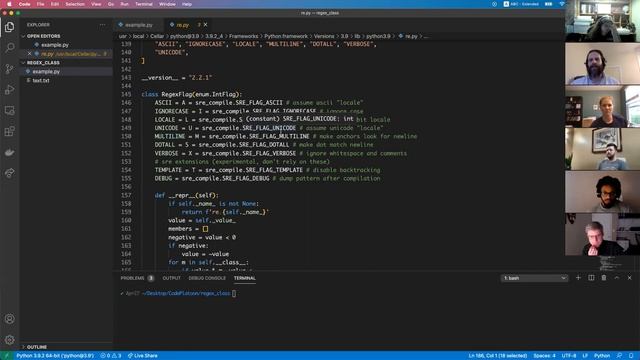640x360 pixels.
Task: Open the Docker view in activity bar
Action: [9, 152]
